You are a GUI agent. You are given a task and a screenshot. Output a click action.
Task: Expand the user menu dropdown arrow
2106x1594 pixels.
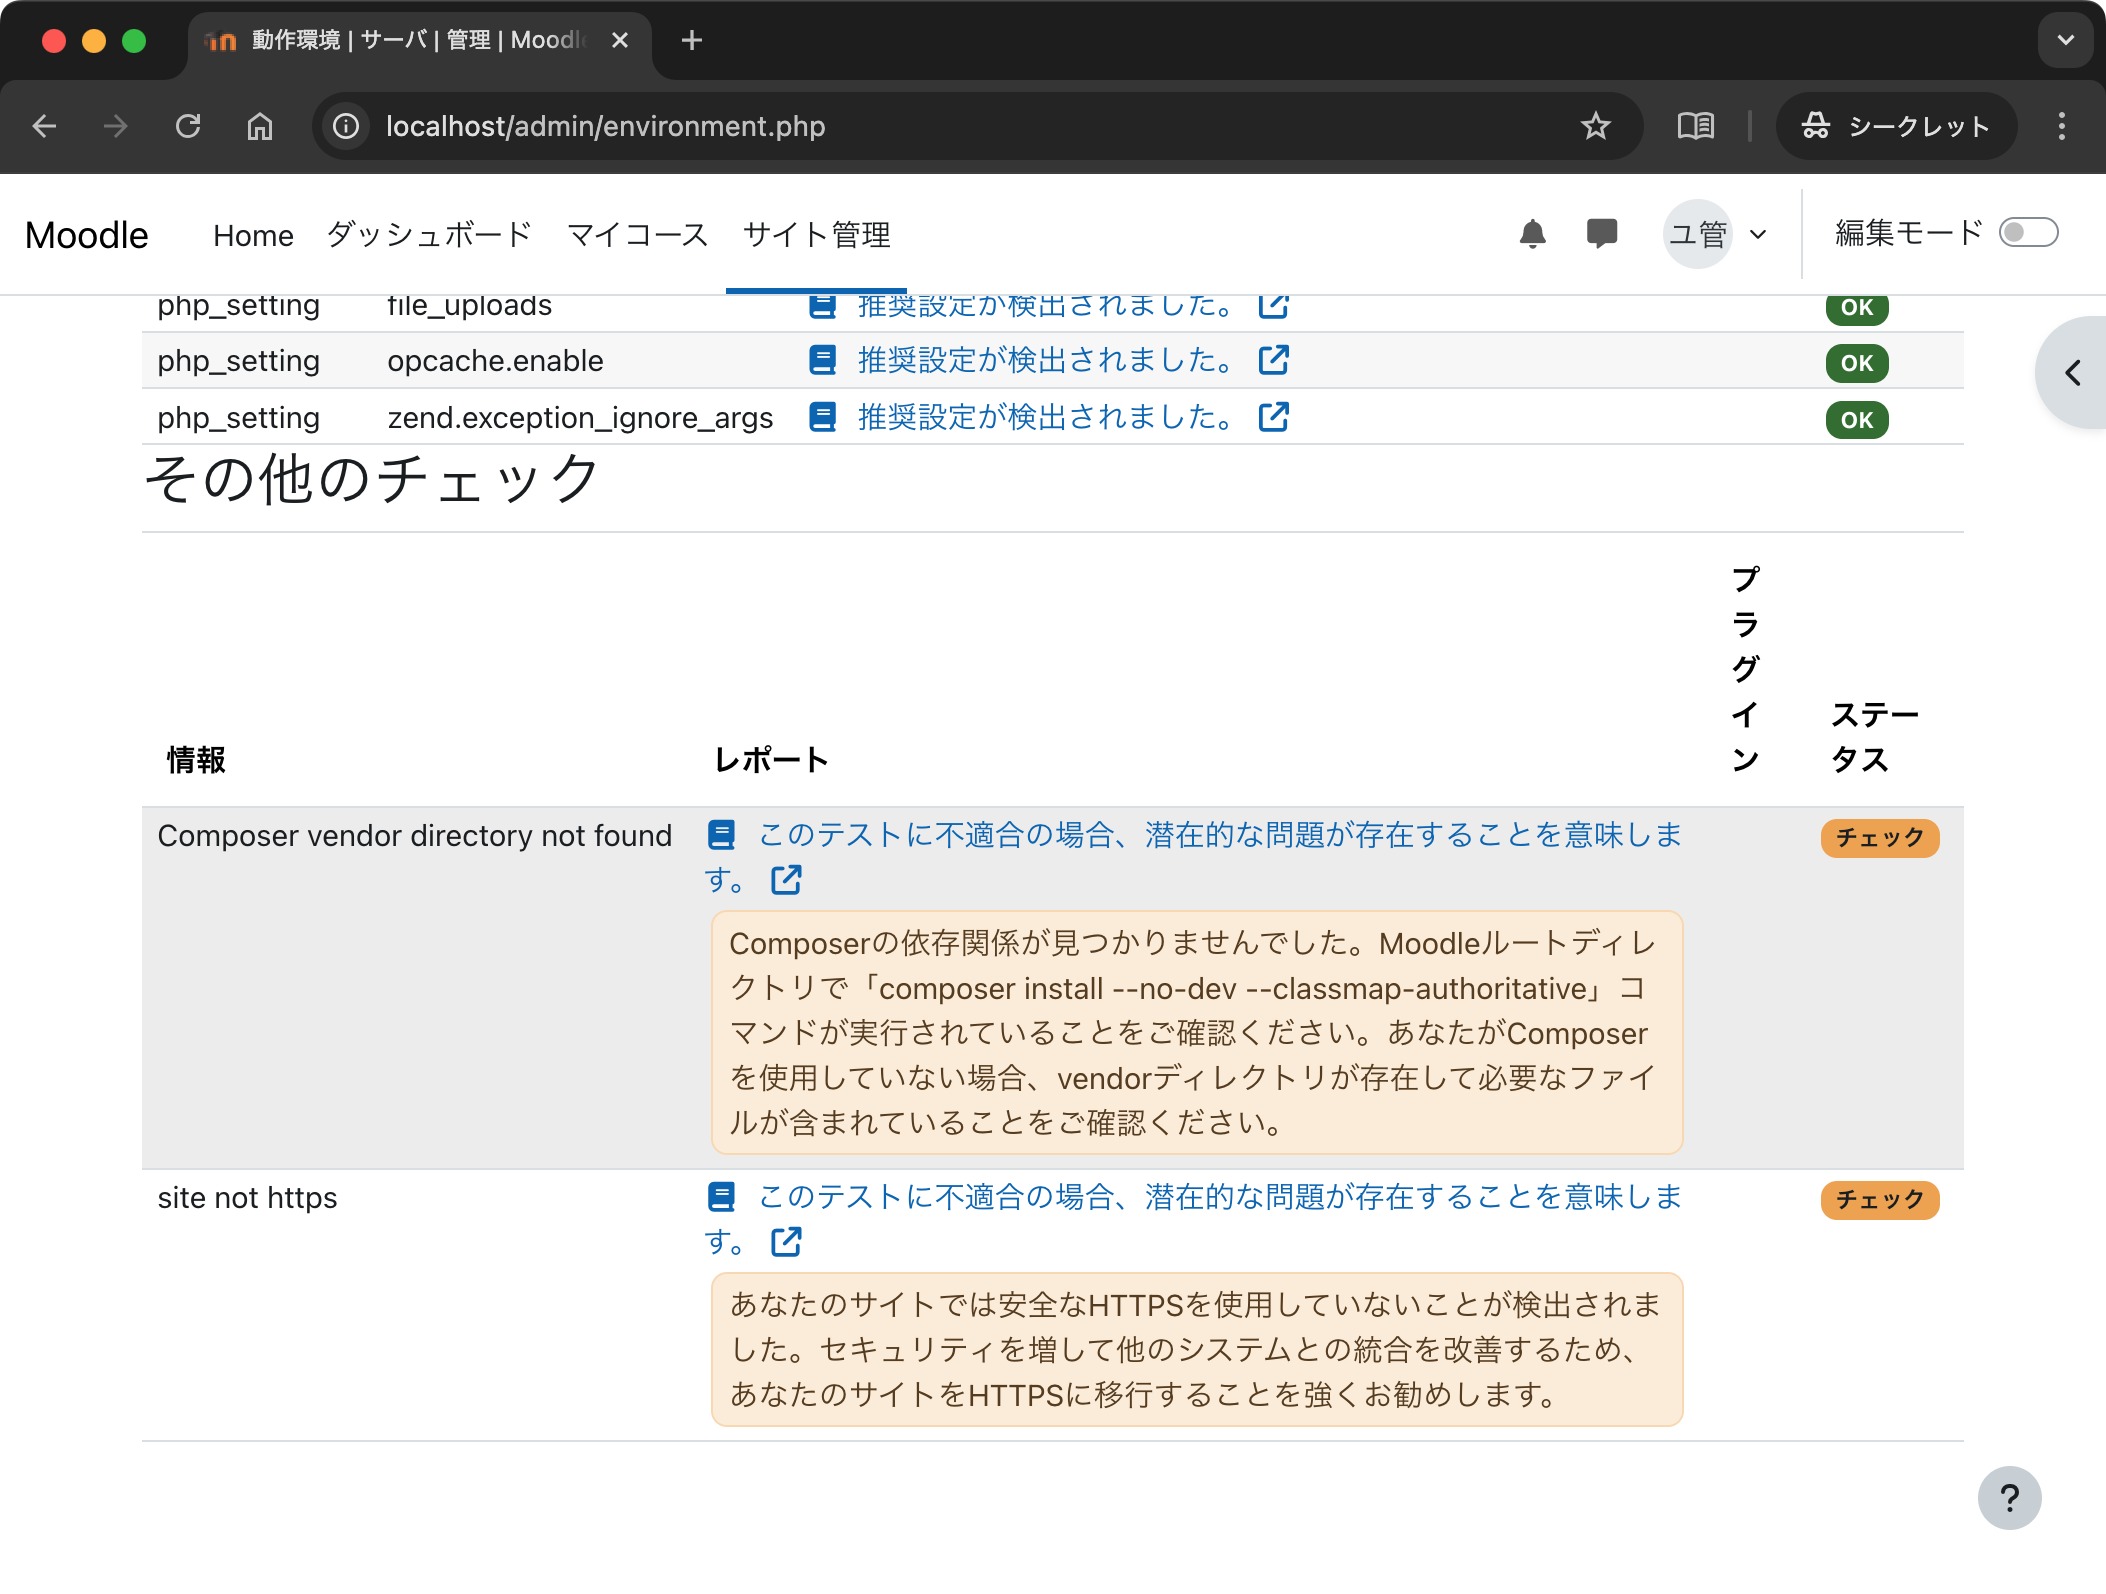[1758, 235]
